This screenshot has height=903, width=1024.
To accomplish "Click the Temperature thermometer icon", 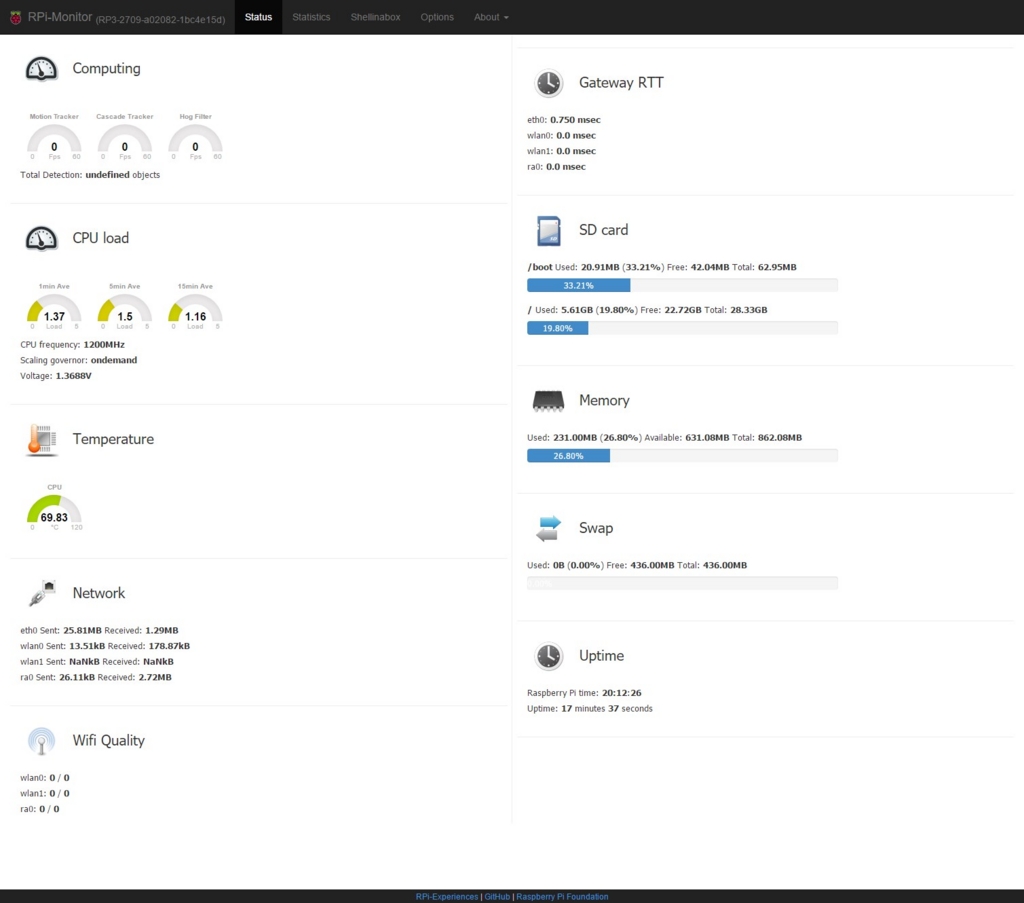I will coord(41,439).
